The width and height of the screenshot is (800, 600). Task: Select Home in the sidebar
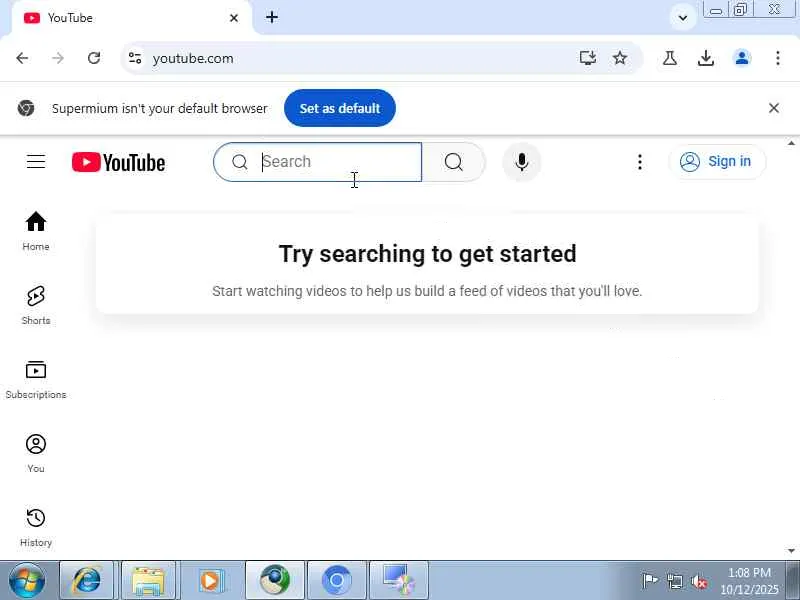[36, 231]
